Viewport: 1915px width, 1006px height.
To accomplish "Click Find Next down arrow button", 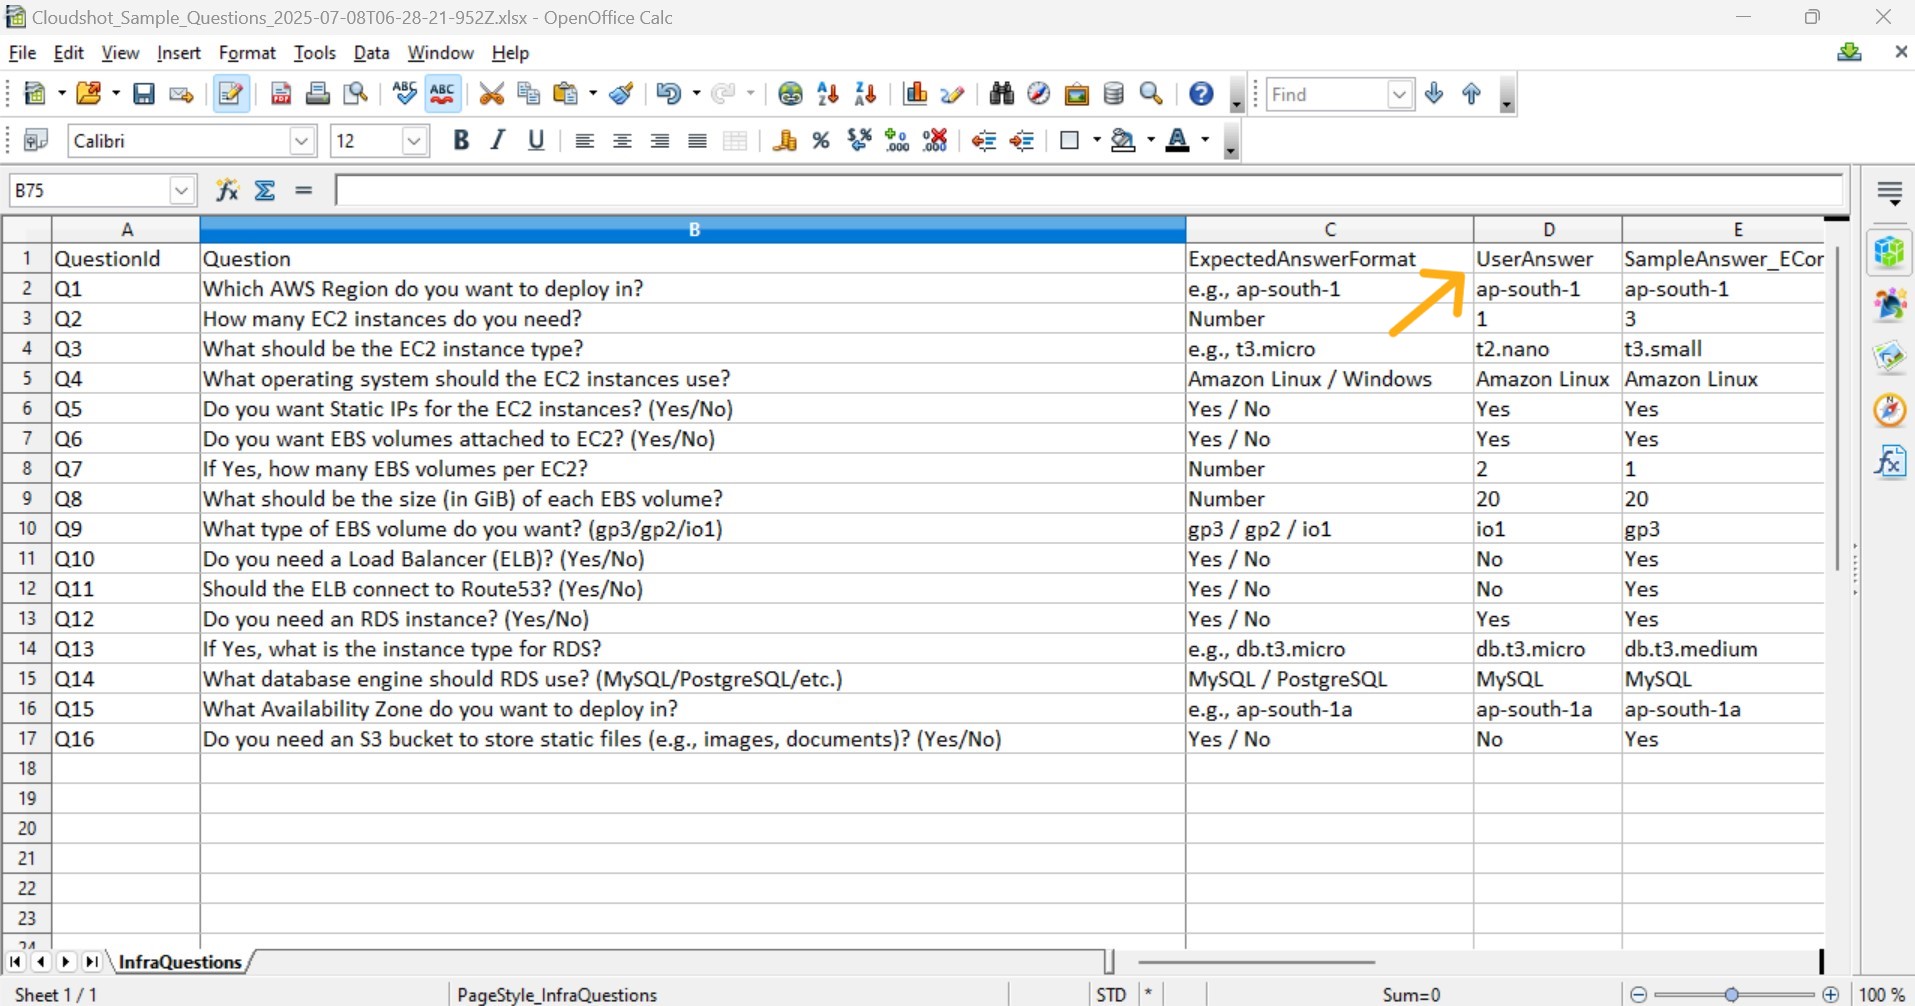I will (x=1434, y=94).
